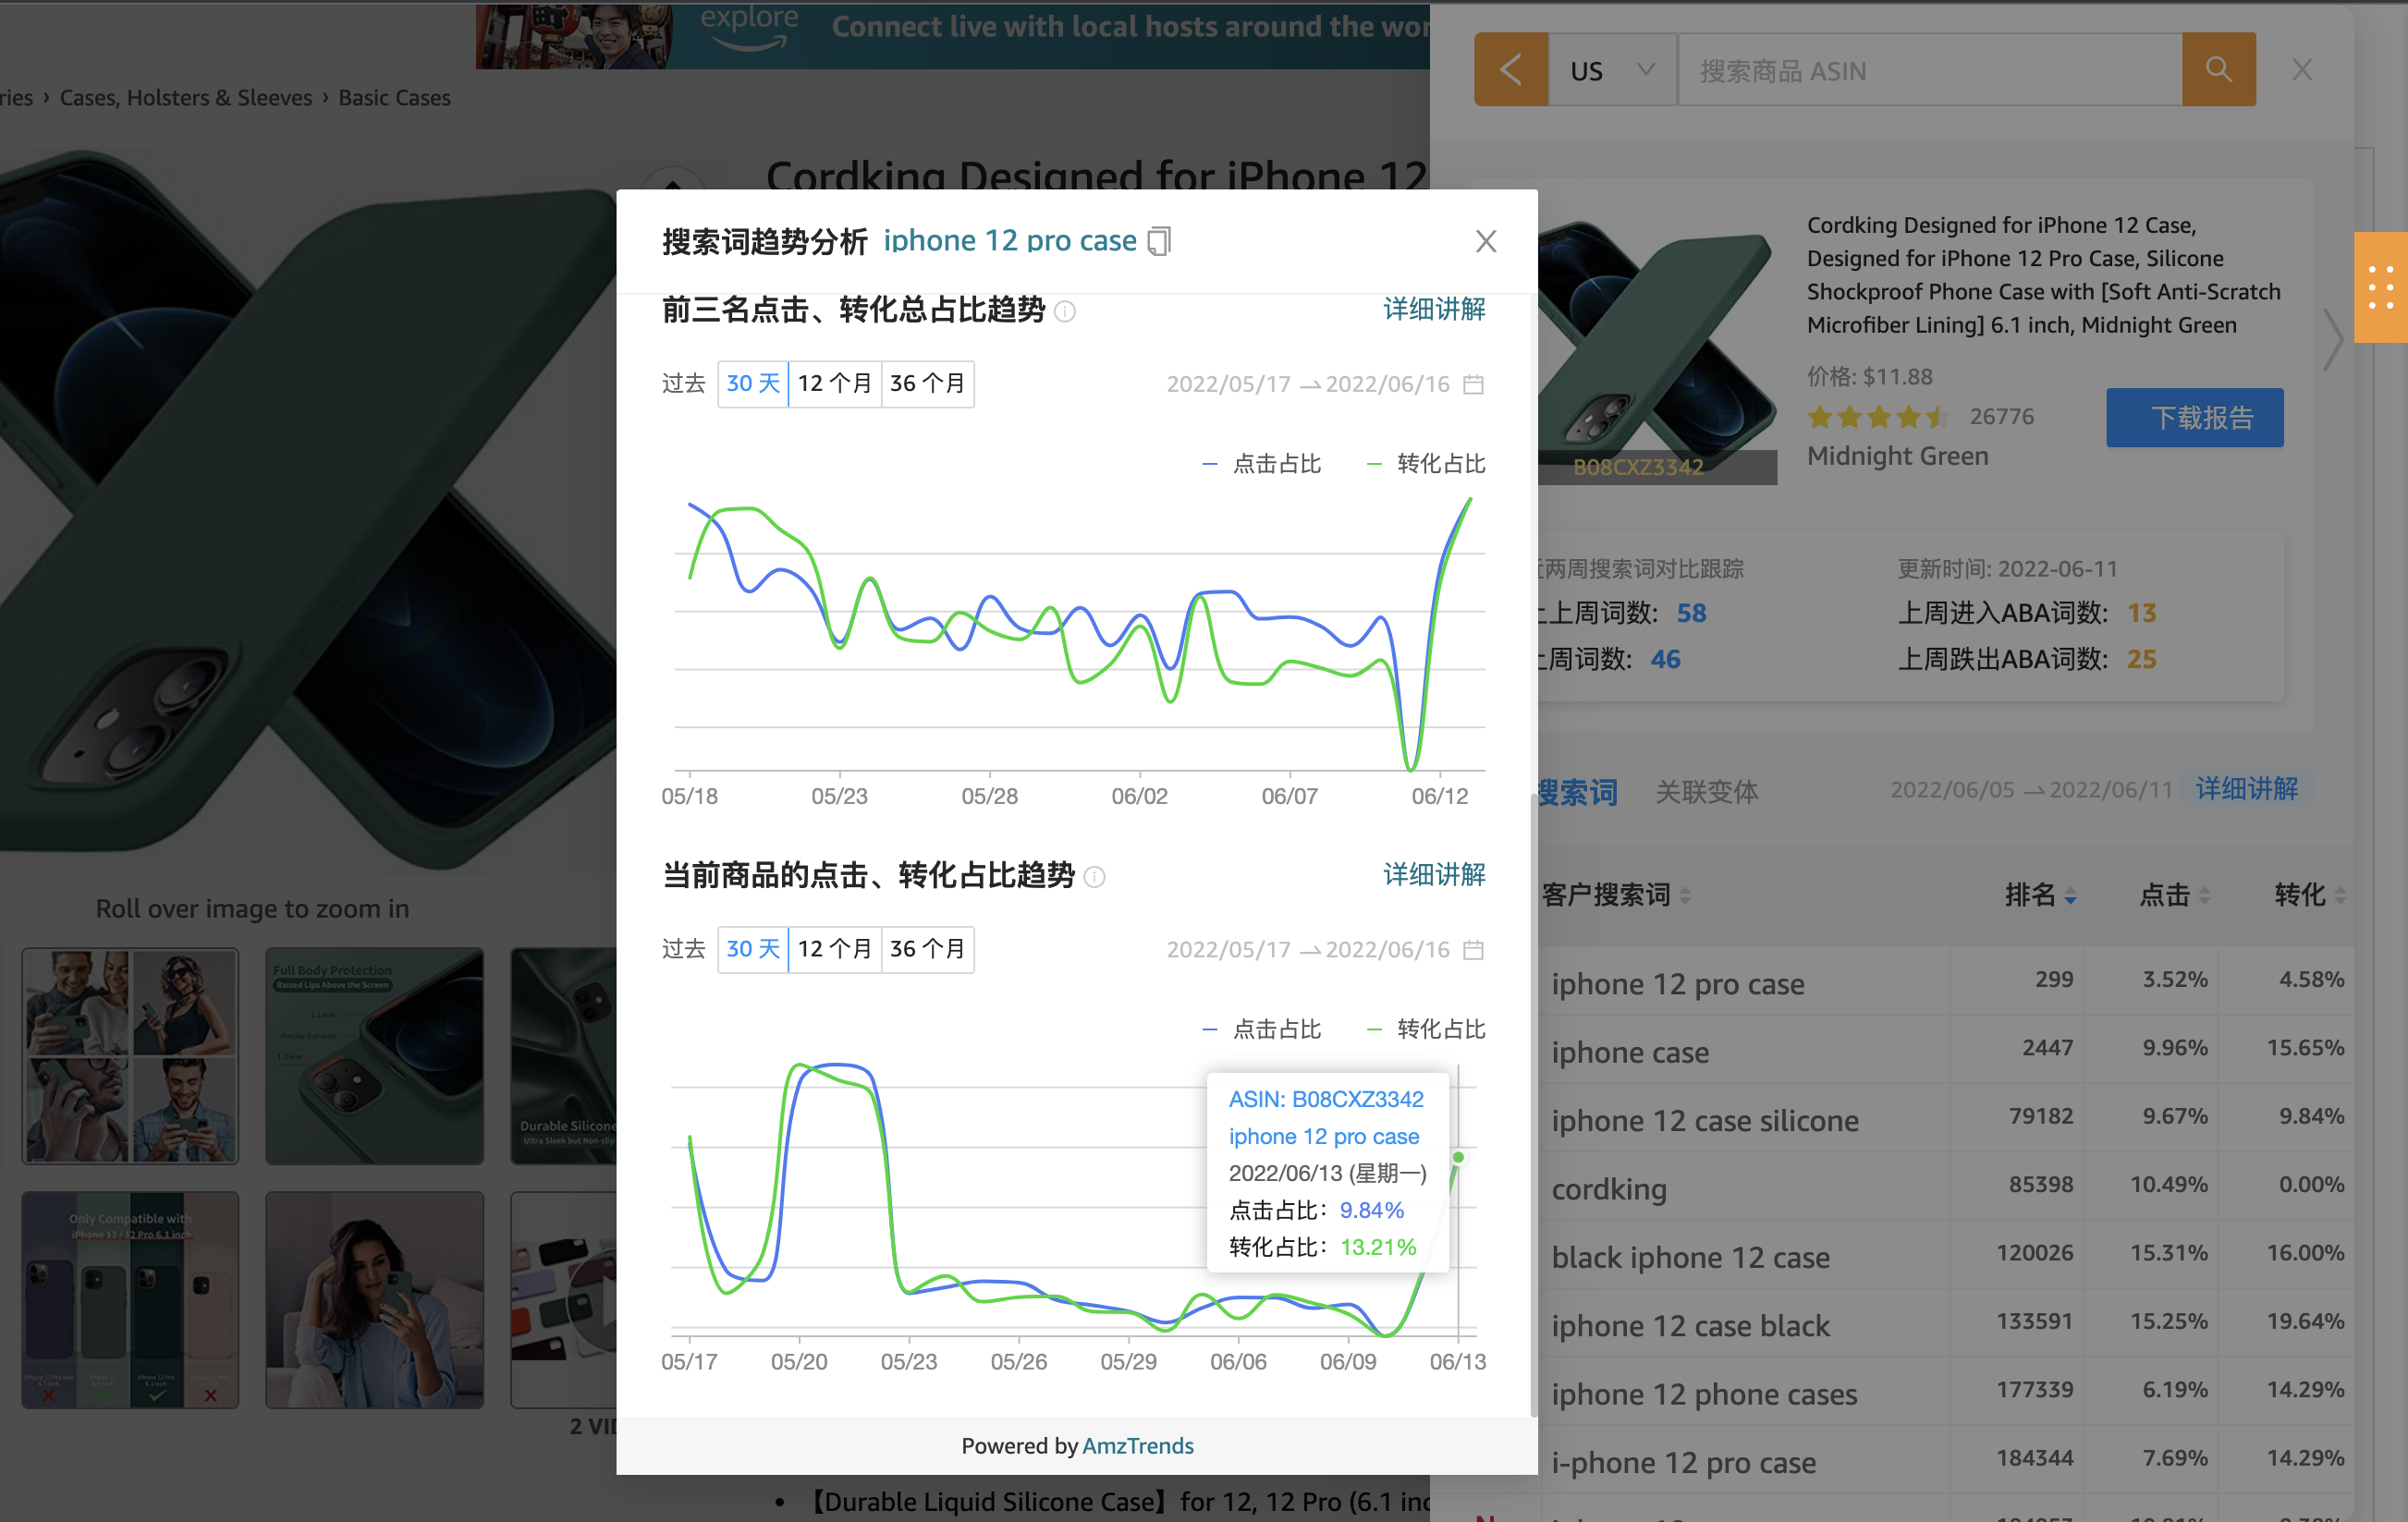Click the 搜索商品 ASIN input field

(1928, 70)
